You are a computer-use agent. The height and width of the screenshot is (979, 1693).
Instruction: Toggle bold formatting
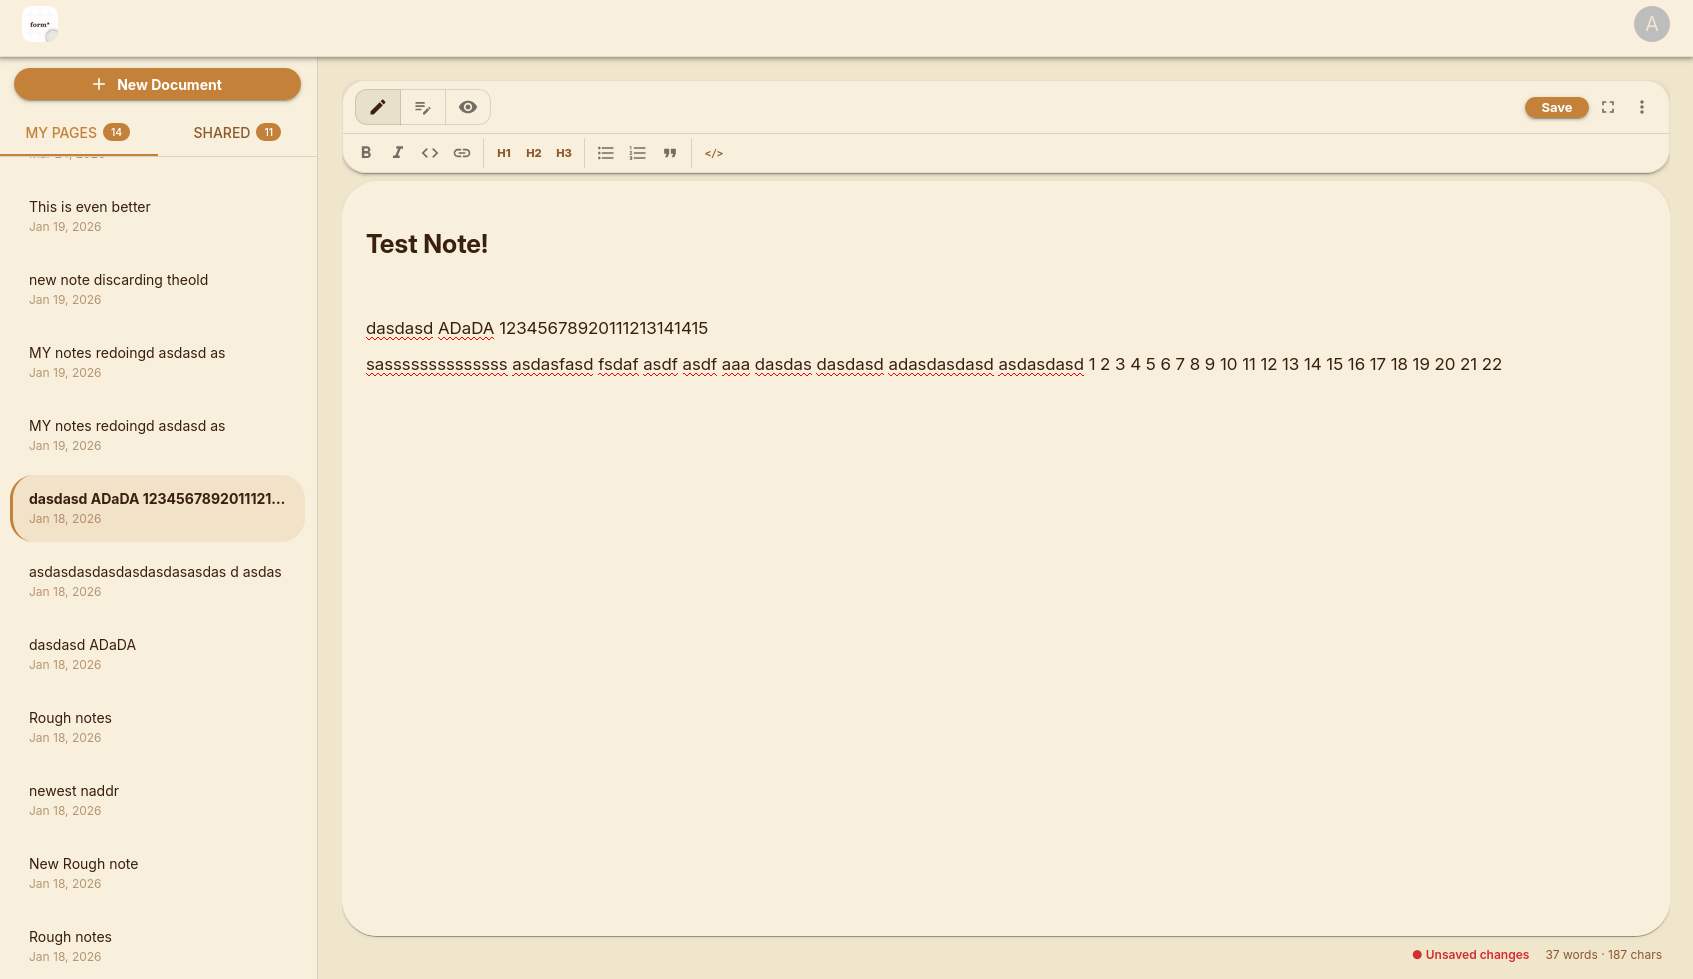pos(366,153)
